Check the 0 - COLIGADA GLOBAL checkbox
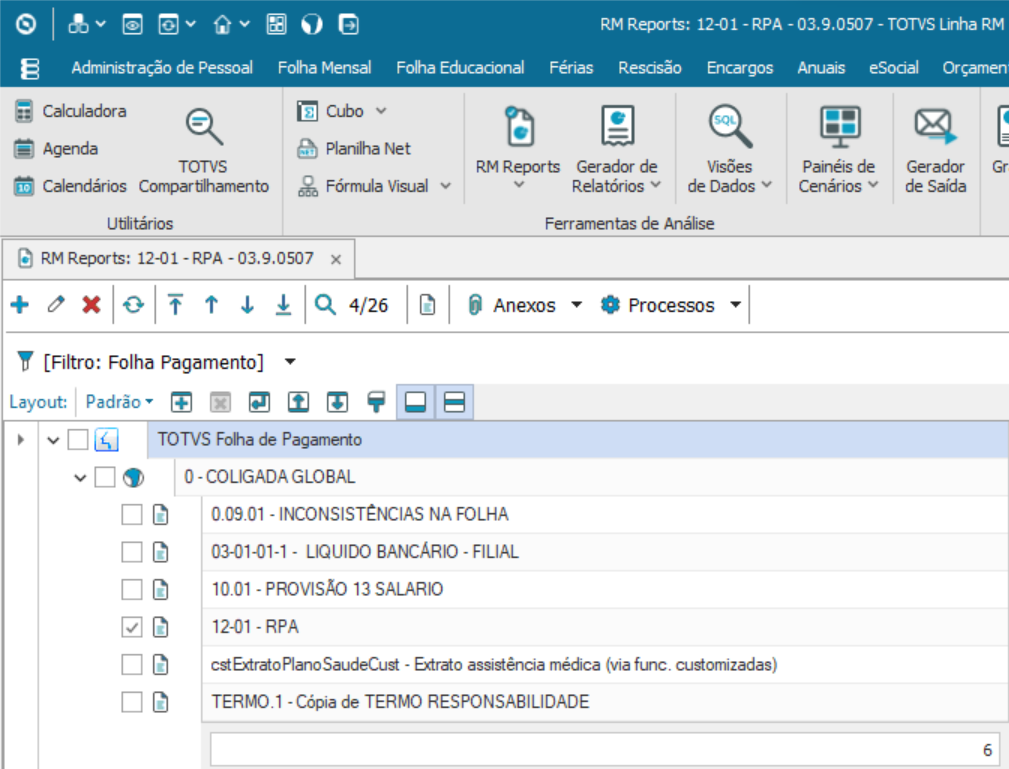1009x769 pixels. [x=105, y=477]
